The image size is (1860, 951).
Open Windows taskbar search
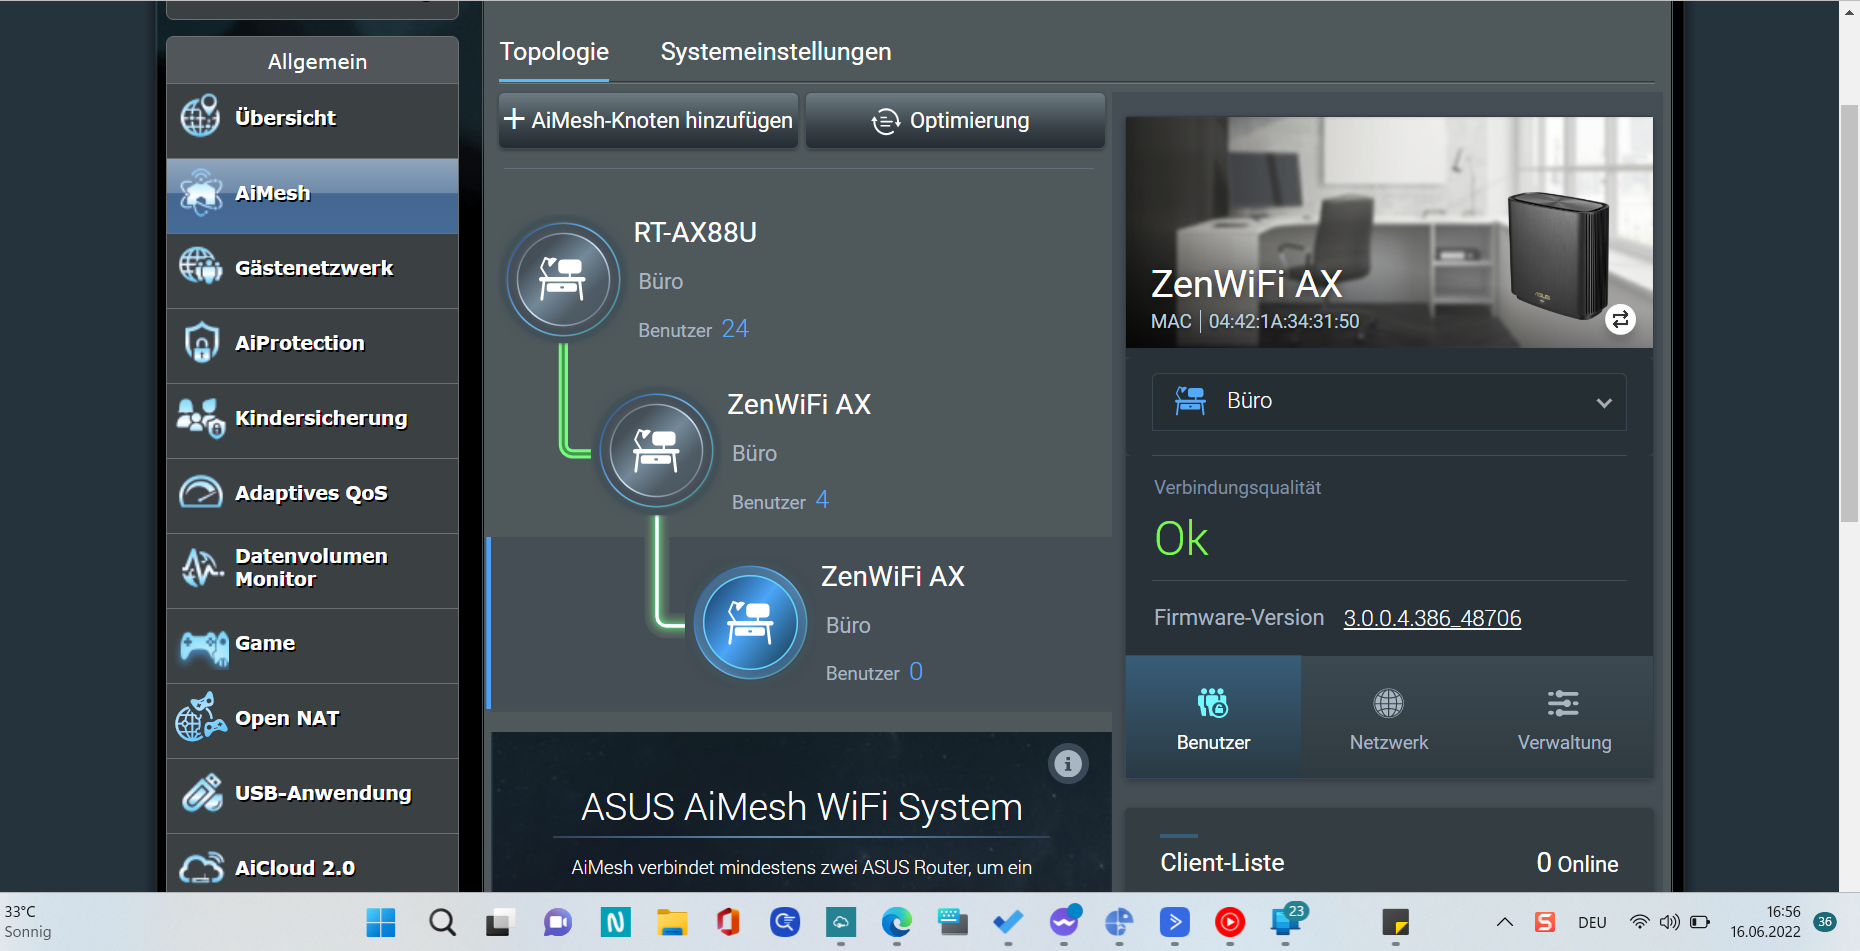442,922
